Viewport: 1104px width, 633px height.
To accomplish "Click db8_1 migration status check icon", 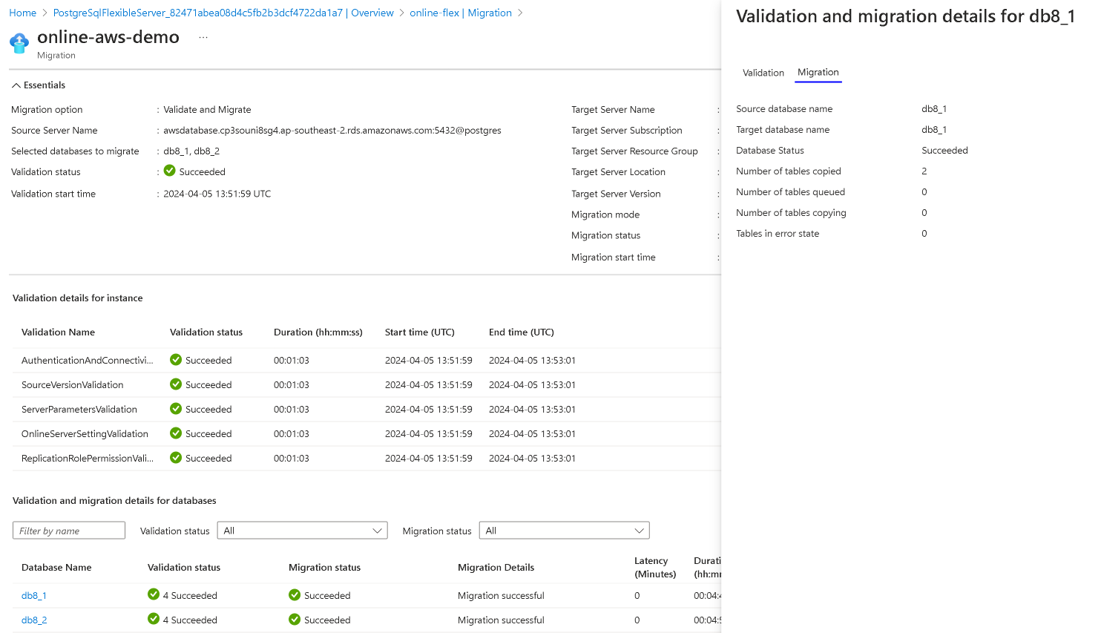I will coord(294,595).
